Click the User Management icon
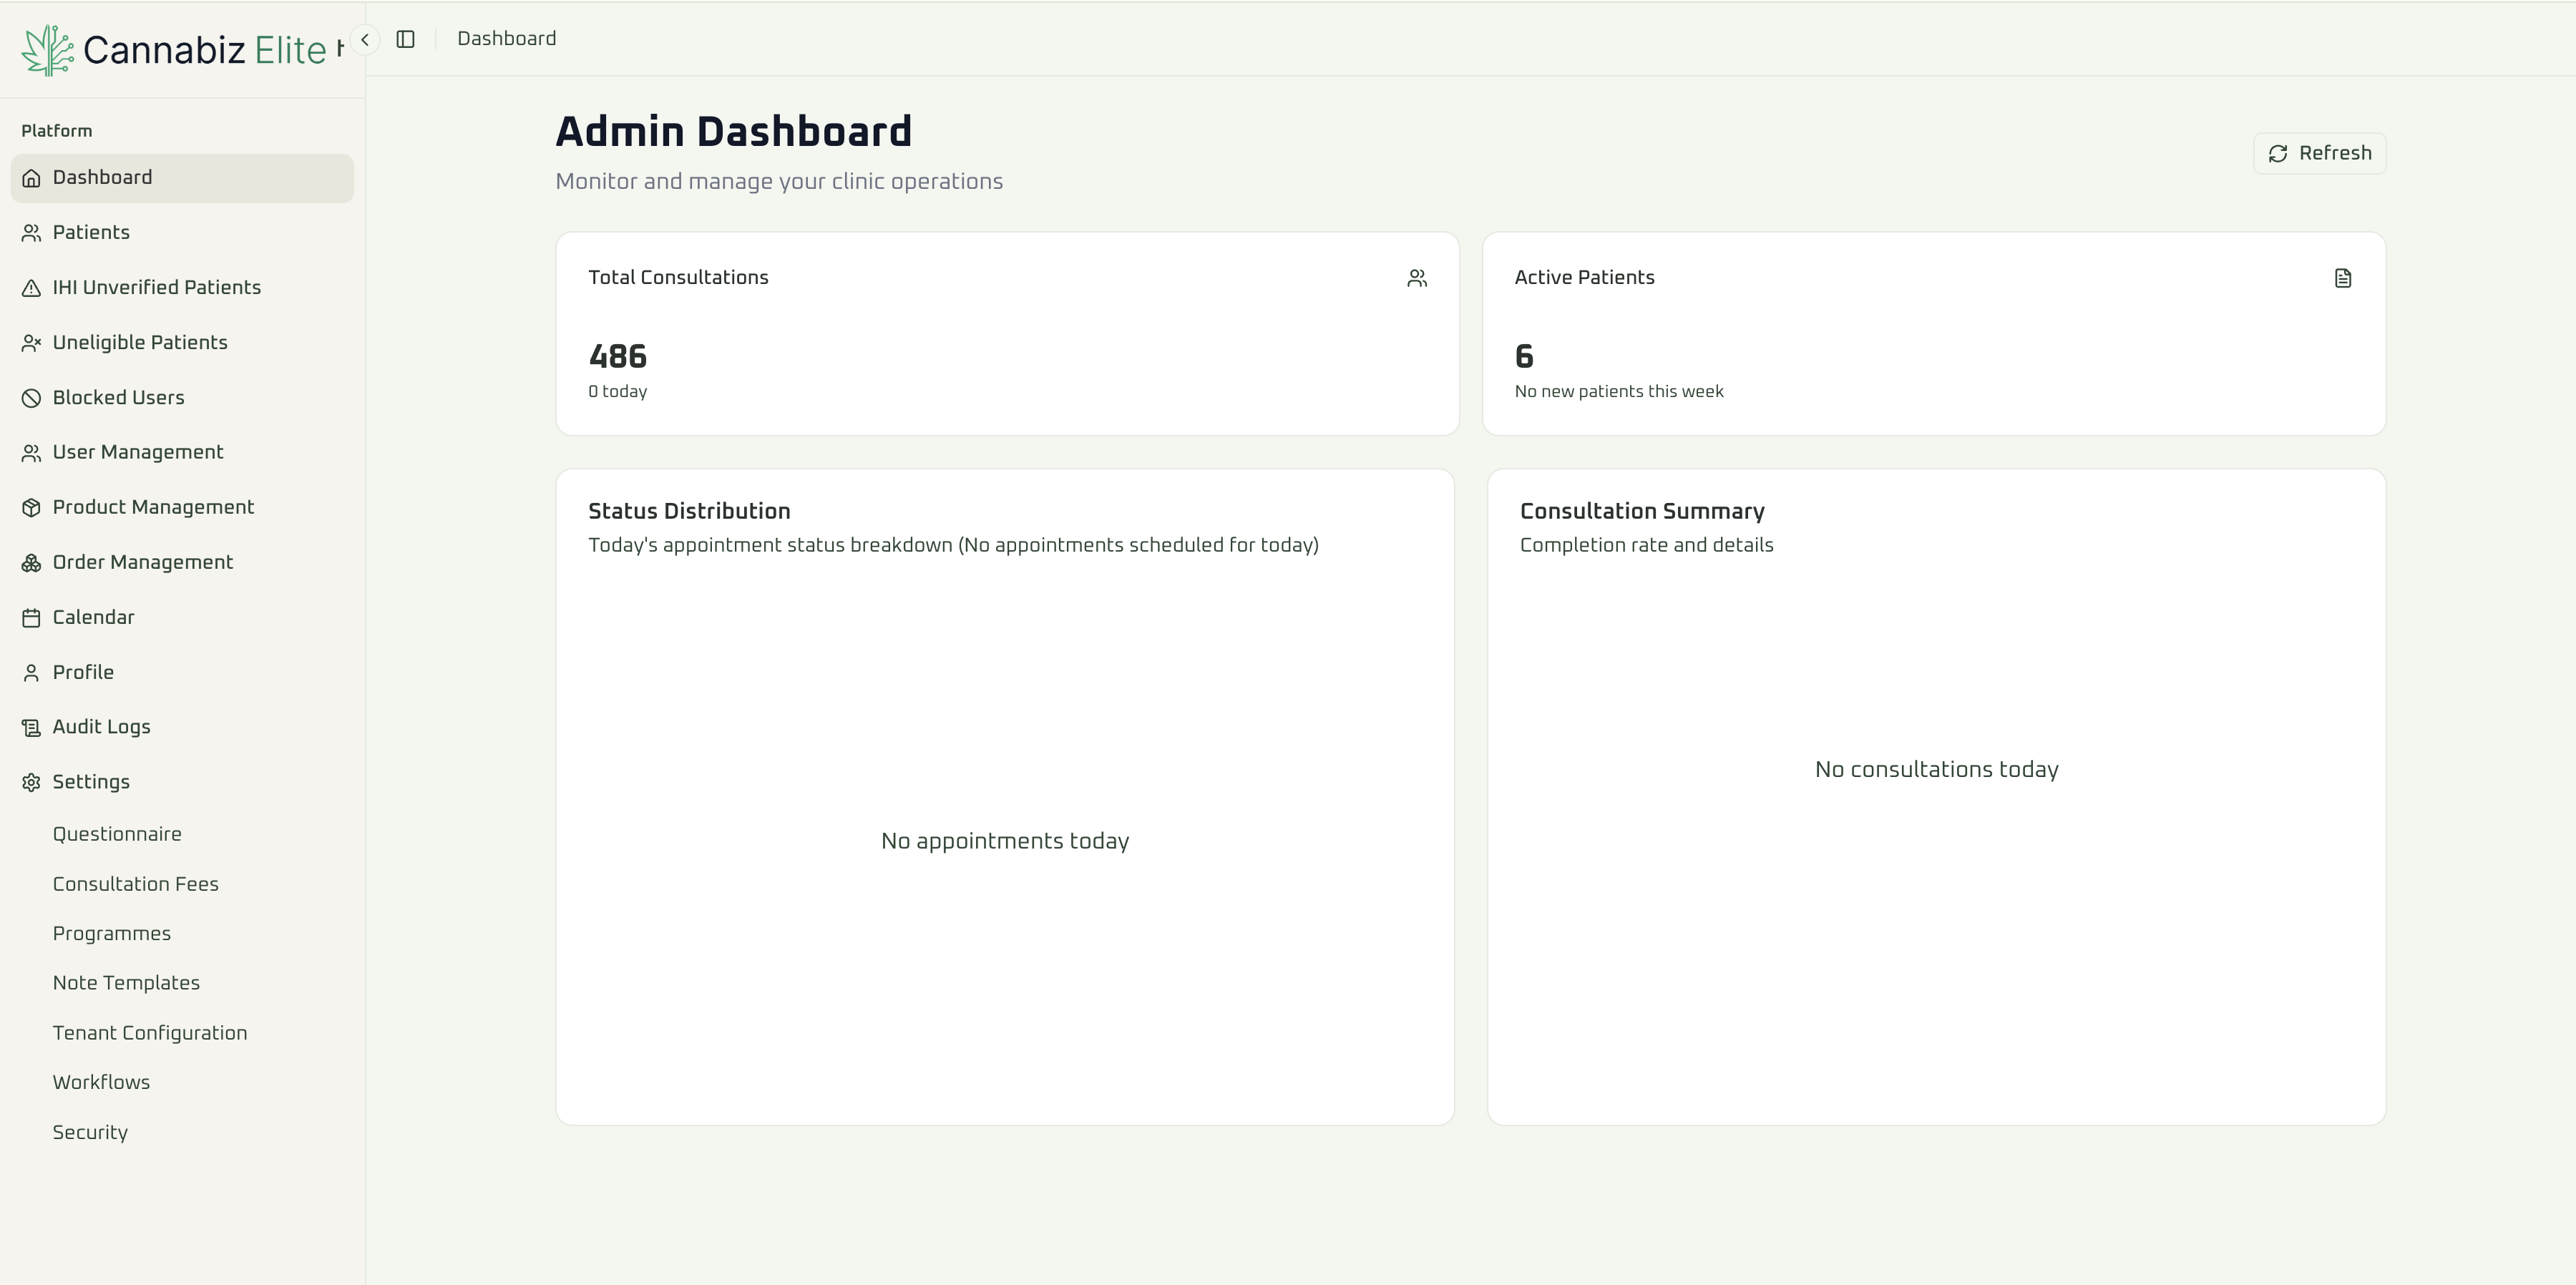 [31, 452]
